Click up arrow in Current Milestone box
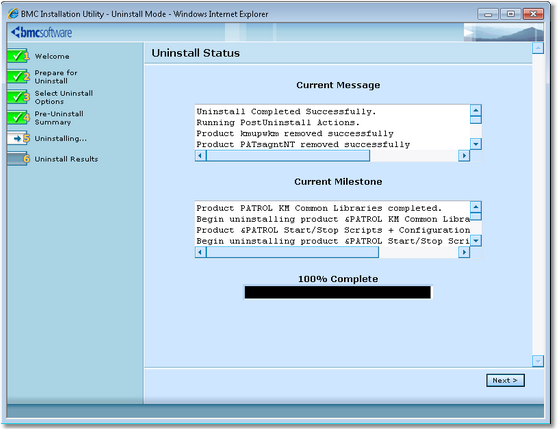 pyautogui.click(x=476, y=207)
